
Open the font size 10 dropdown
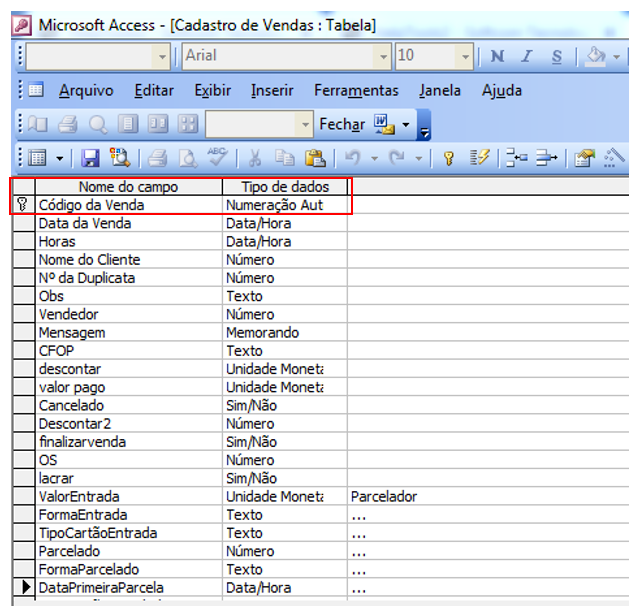click(x=464, y=56)
